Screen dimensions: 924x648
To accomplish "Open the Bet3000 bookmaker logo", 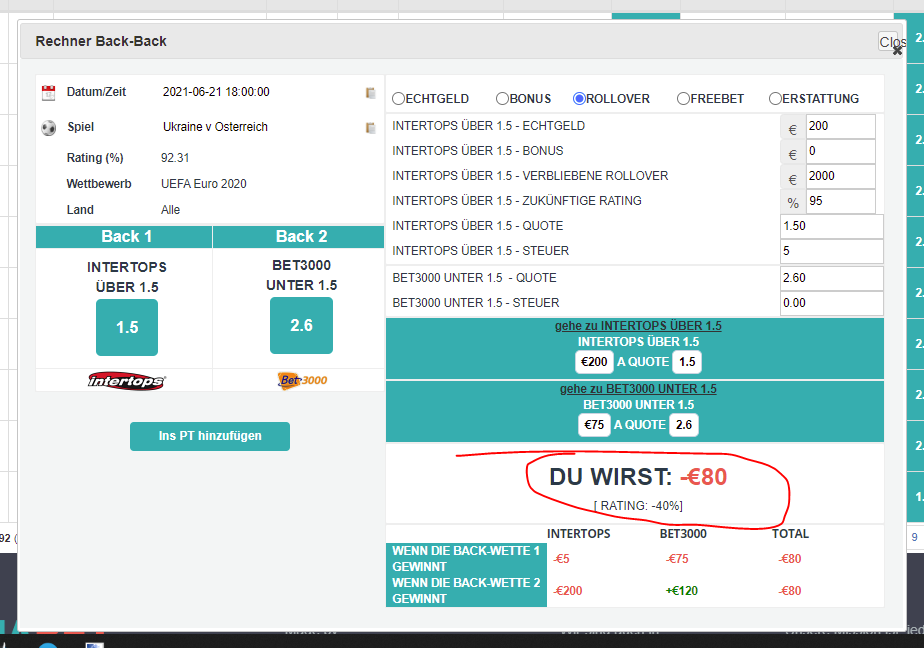I will [x=302, y=381].
